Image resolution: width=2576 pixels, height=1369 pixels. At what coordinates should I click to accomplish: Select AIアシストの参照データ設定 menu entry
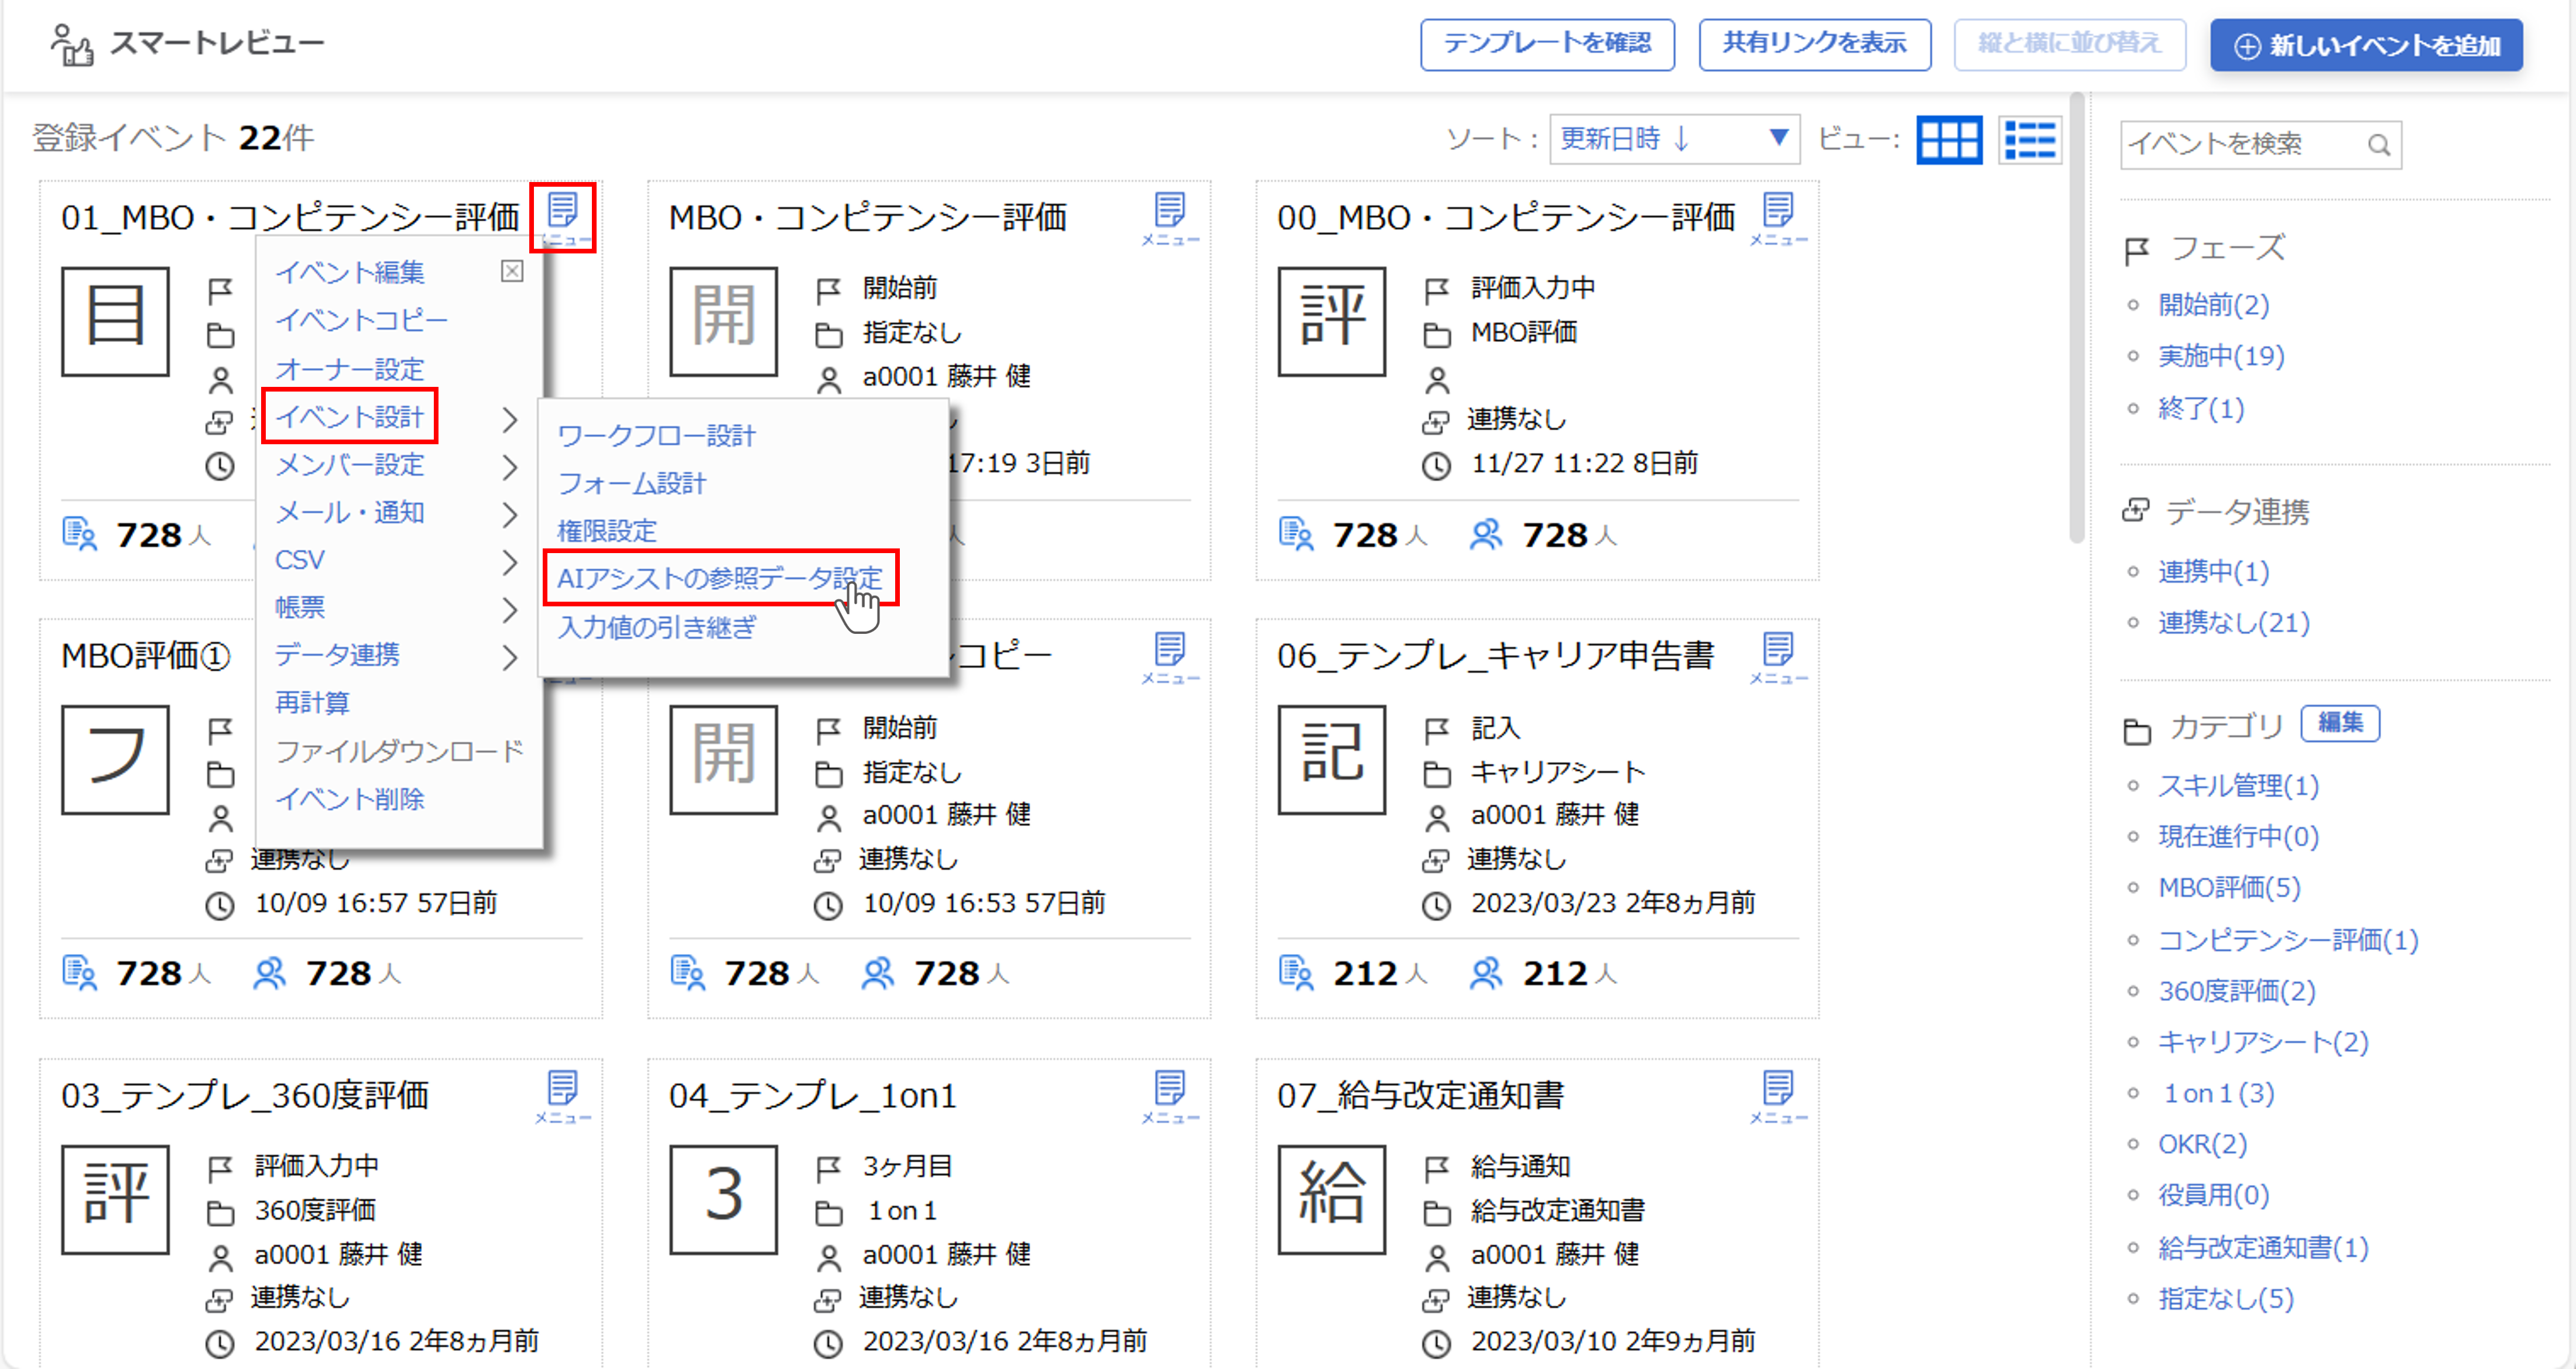(x=719, y=578)
